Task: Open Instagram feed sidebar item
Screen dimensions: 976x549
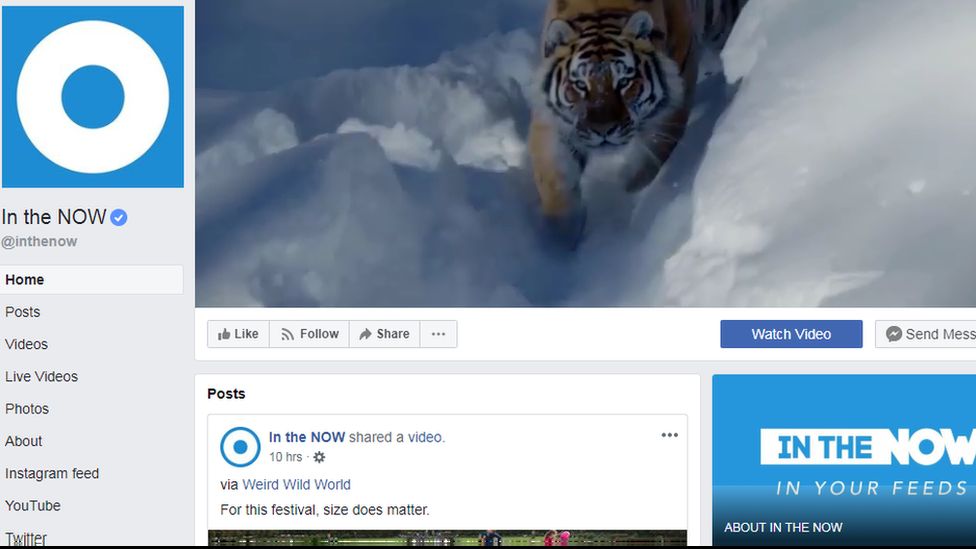Action: (52, 474)
